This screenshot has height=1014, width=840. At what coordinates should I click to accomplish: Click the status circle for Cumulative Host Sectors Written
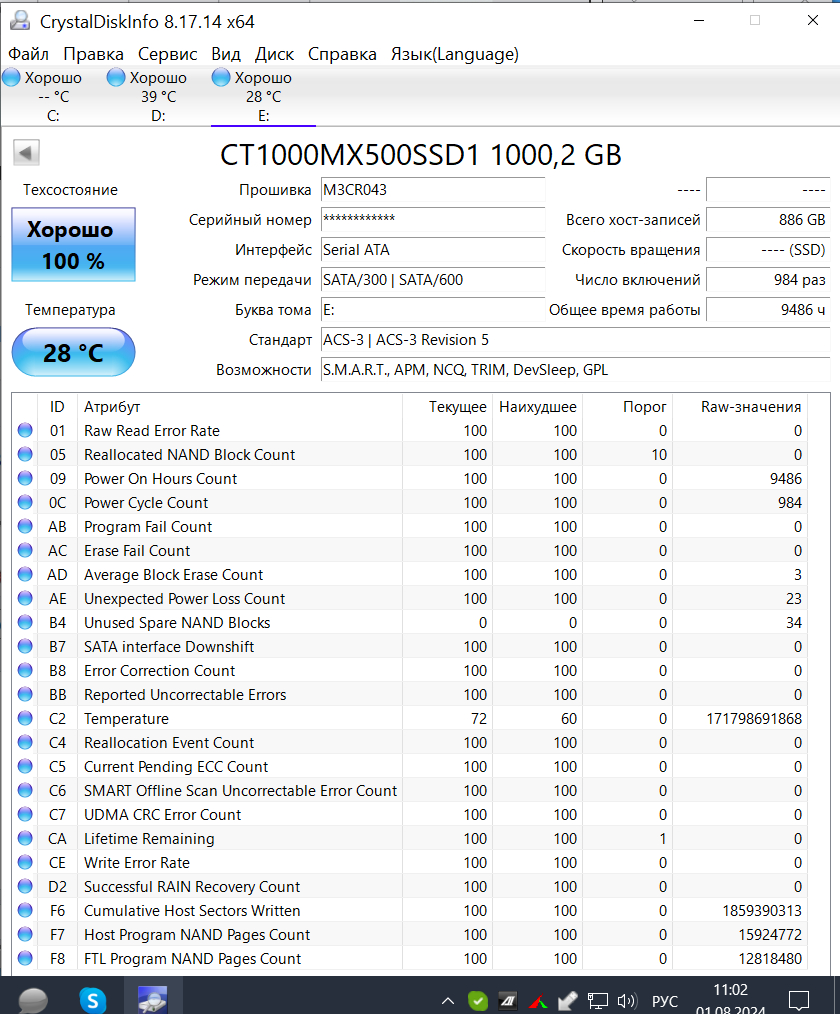[x=25, y=910]
